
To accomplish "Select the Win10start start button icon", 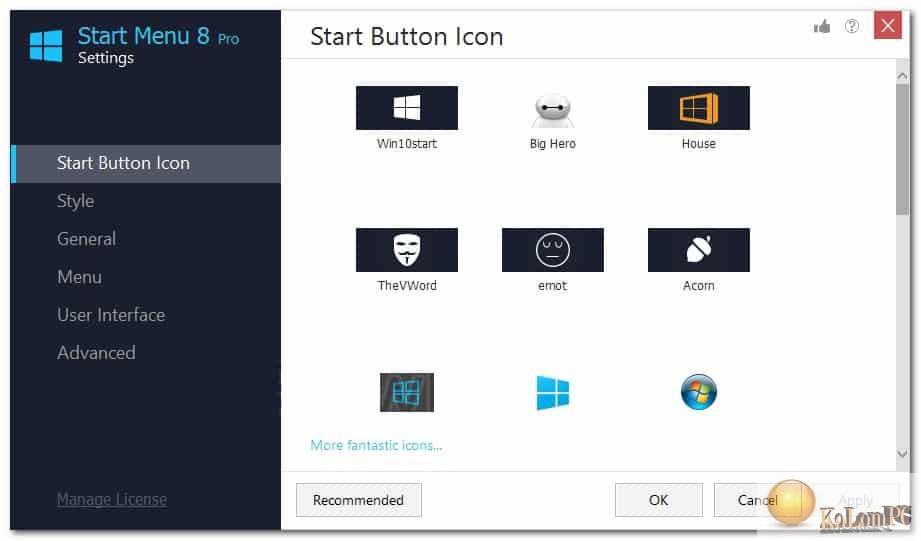I will tap(406, 108).
